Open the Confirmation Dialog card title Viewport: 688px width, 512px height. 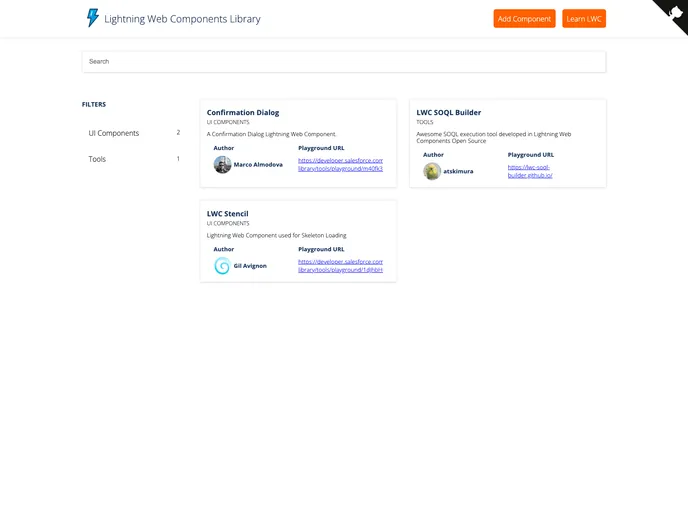click(243, 113)
